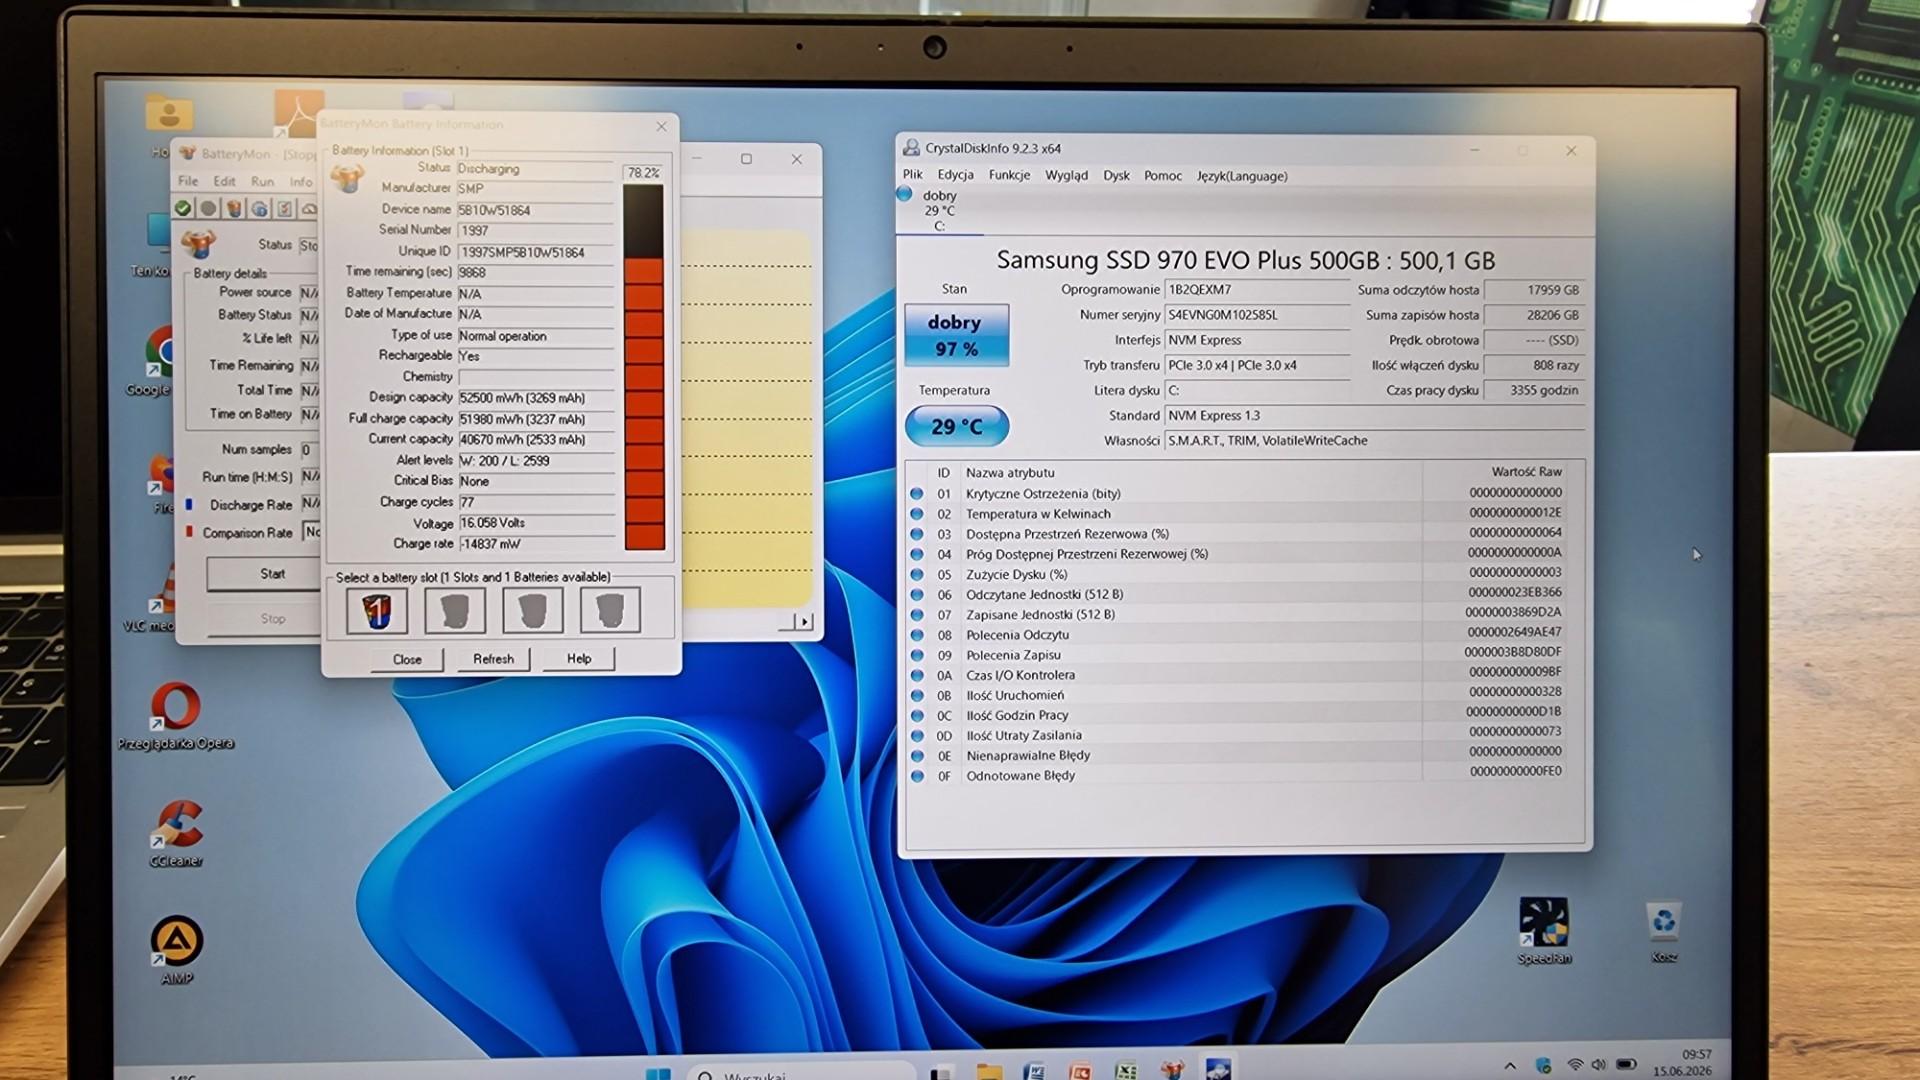
Task: Open Google Chrome desktop shortcut
Action: click(x=158, y=362)
